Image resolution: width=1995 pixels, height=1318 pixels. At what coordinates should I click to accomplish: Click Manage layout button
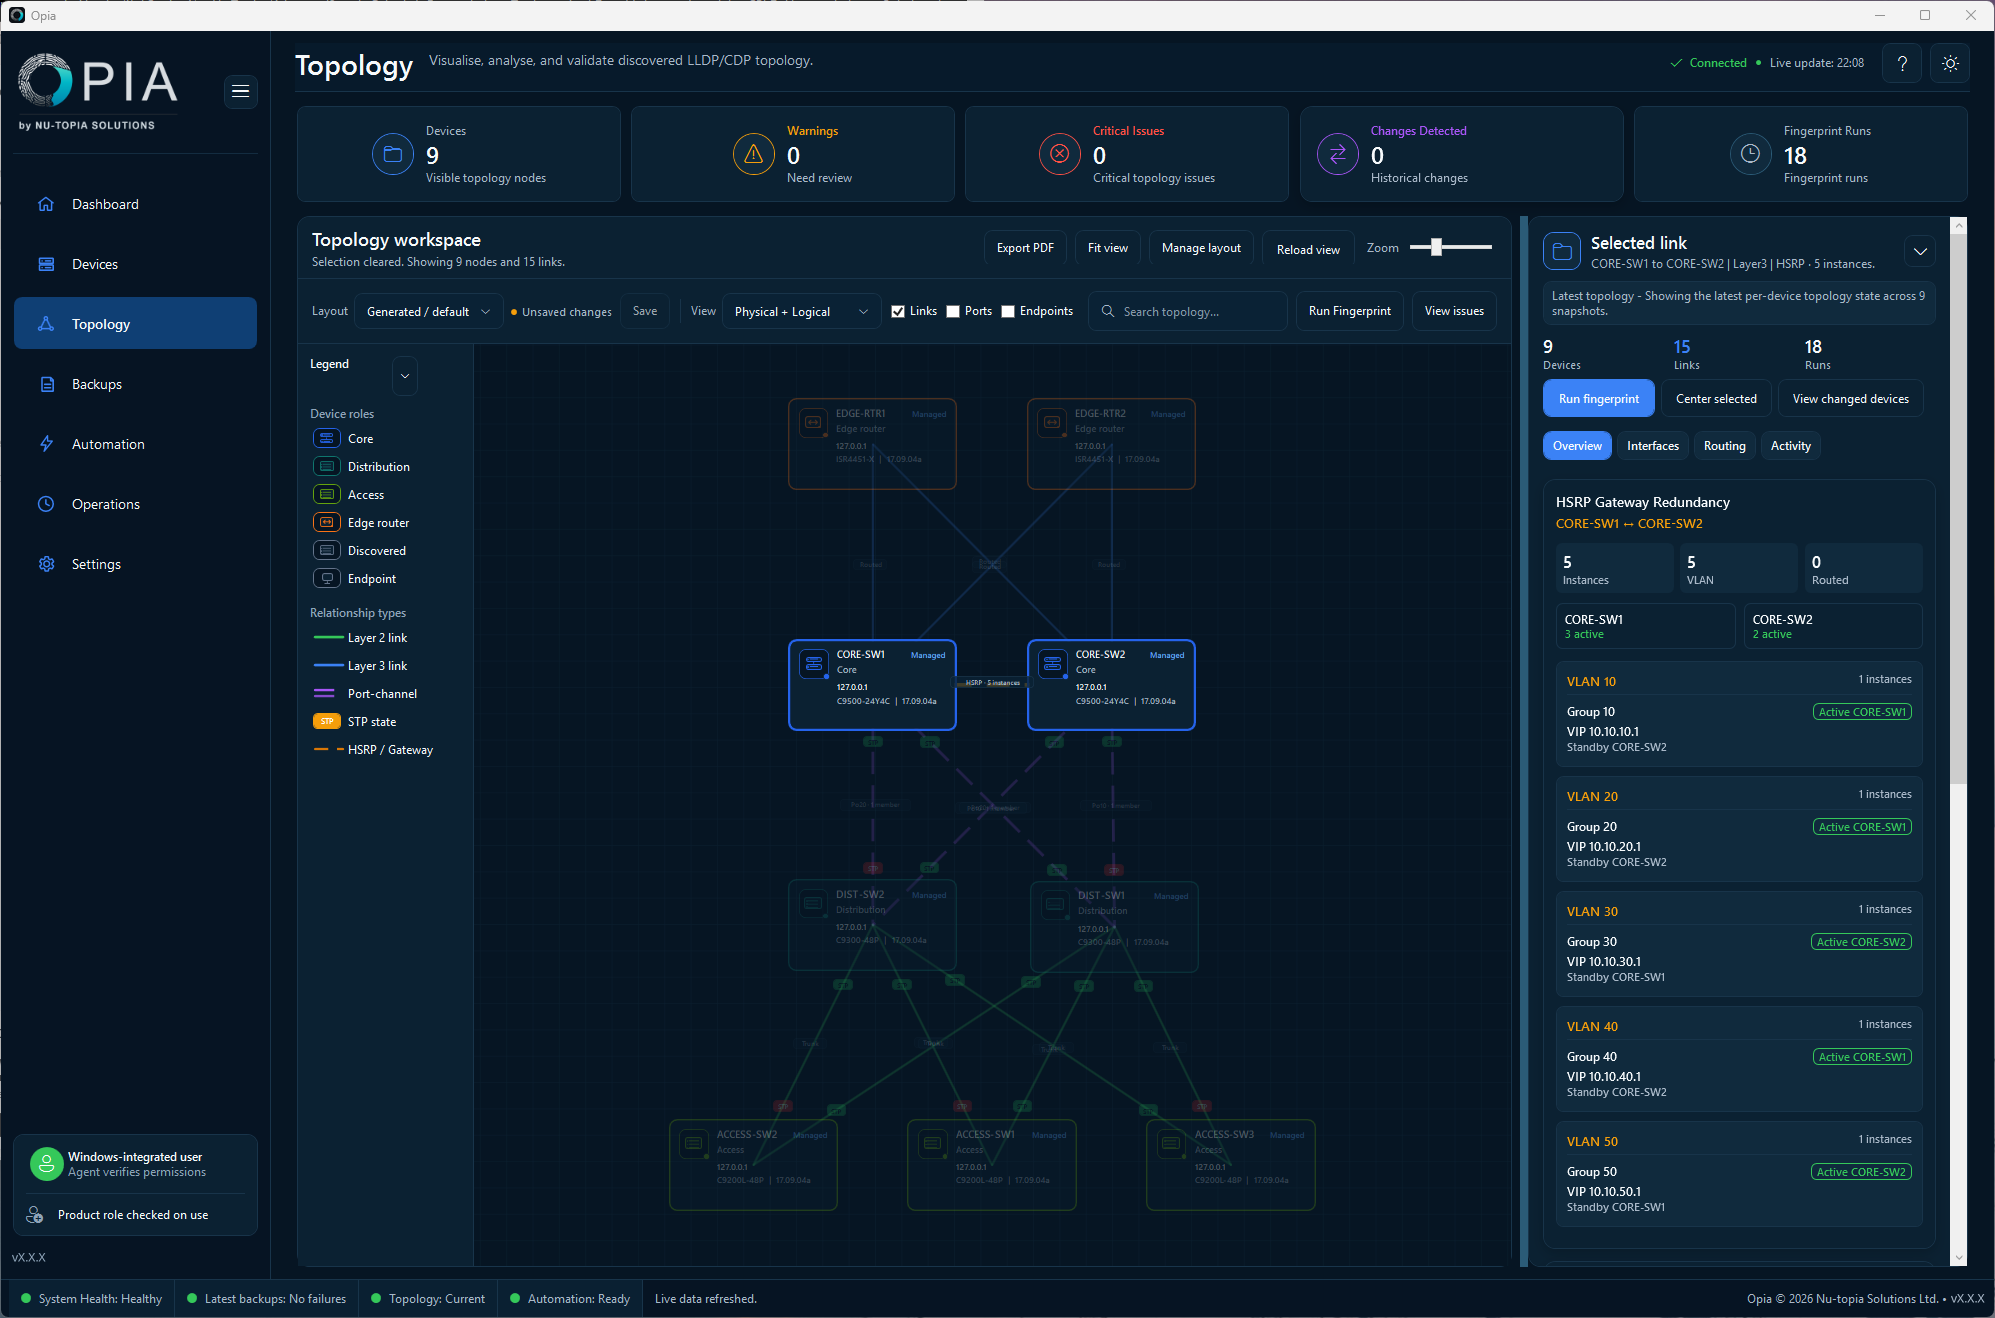[x=1201, y=248]
